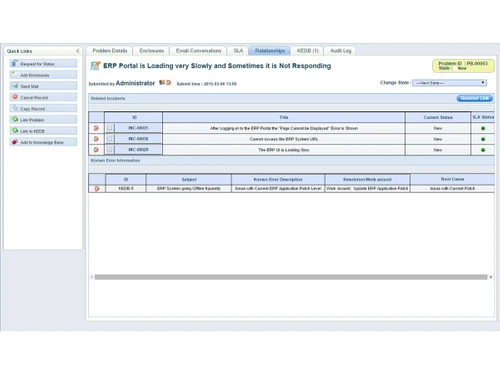Viewport: 500px width, 375px height.
Task: Click the incident ID INC-00029 cell
Action: [138, 150]
